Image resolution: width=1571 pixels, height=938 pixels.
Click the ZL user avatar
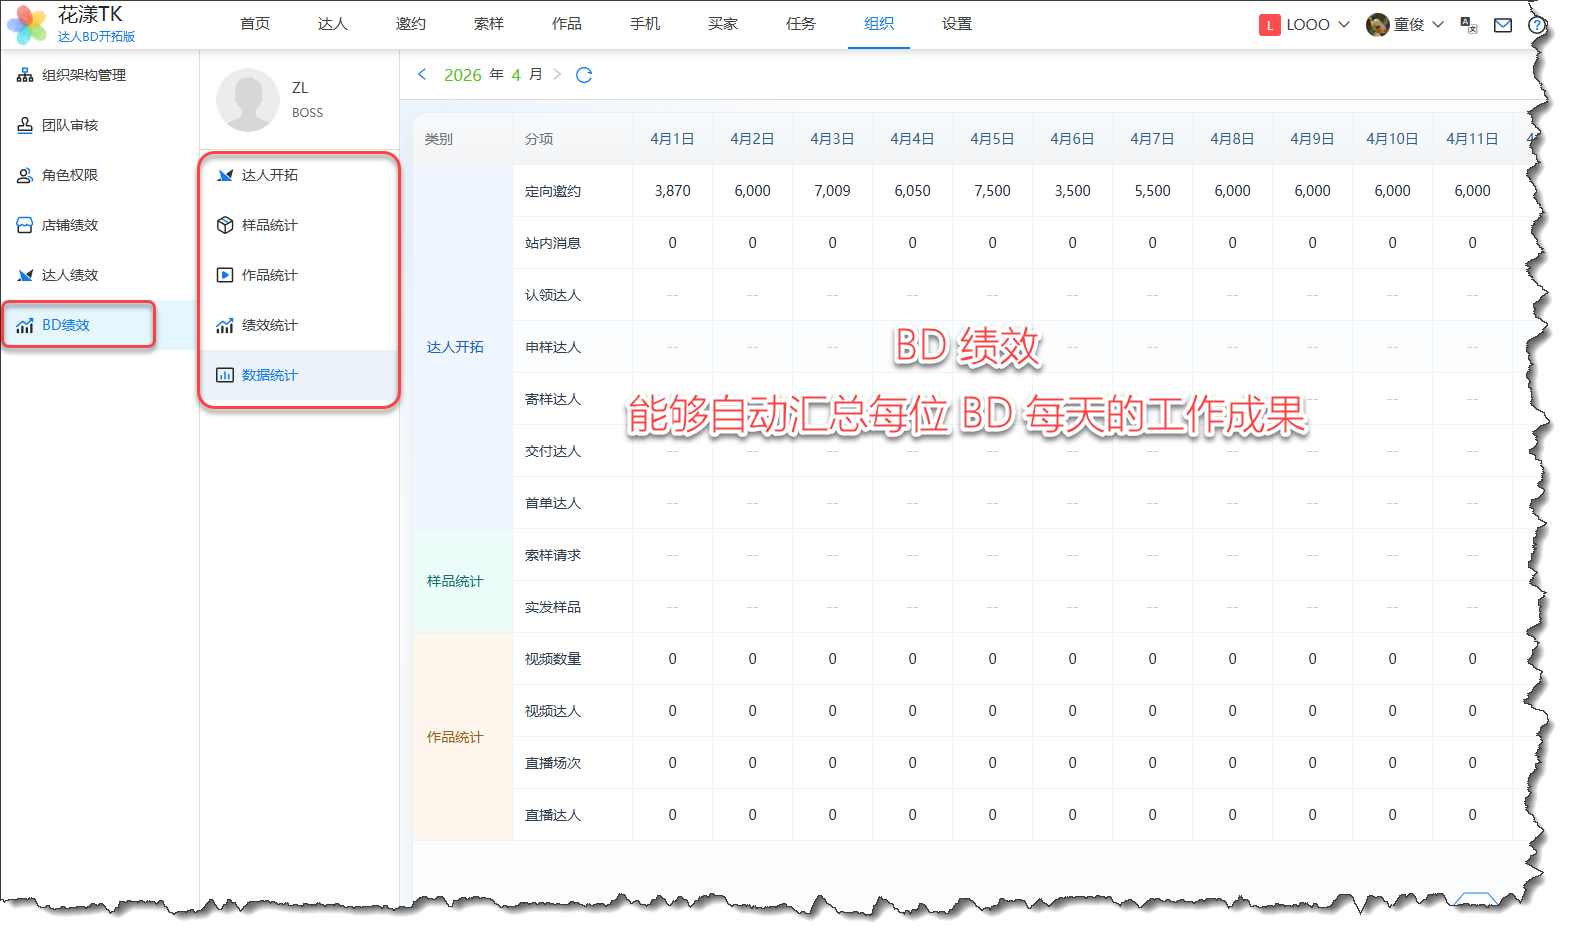(x=247, y=99)
